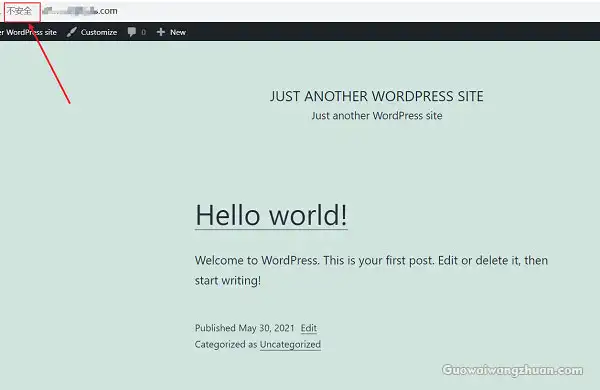Open comments bubble icon in admin bar
This screenshot has height=390, width=600.
pos(132,32)
